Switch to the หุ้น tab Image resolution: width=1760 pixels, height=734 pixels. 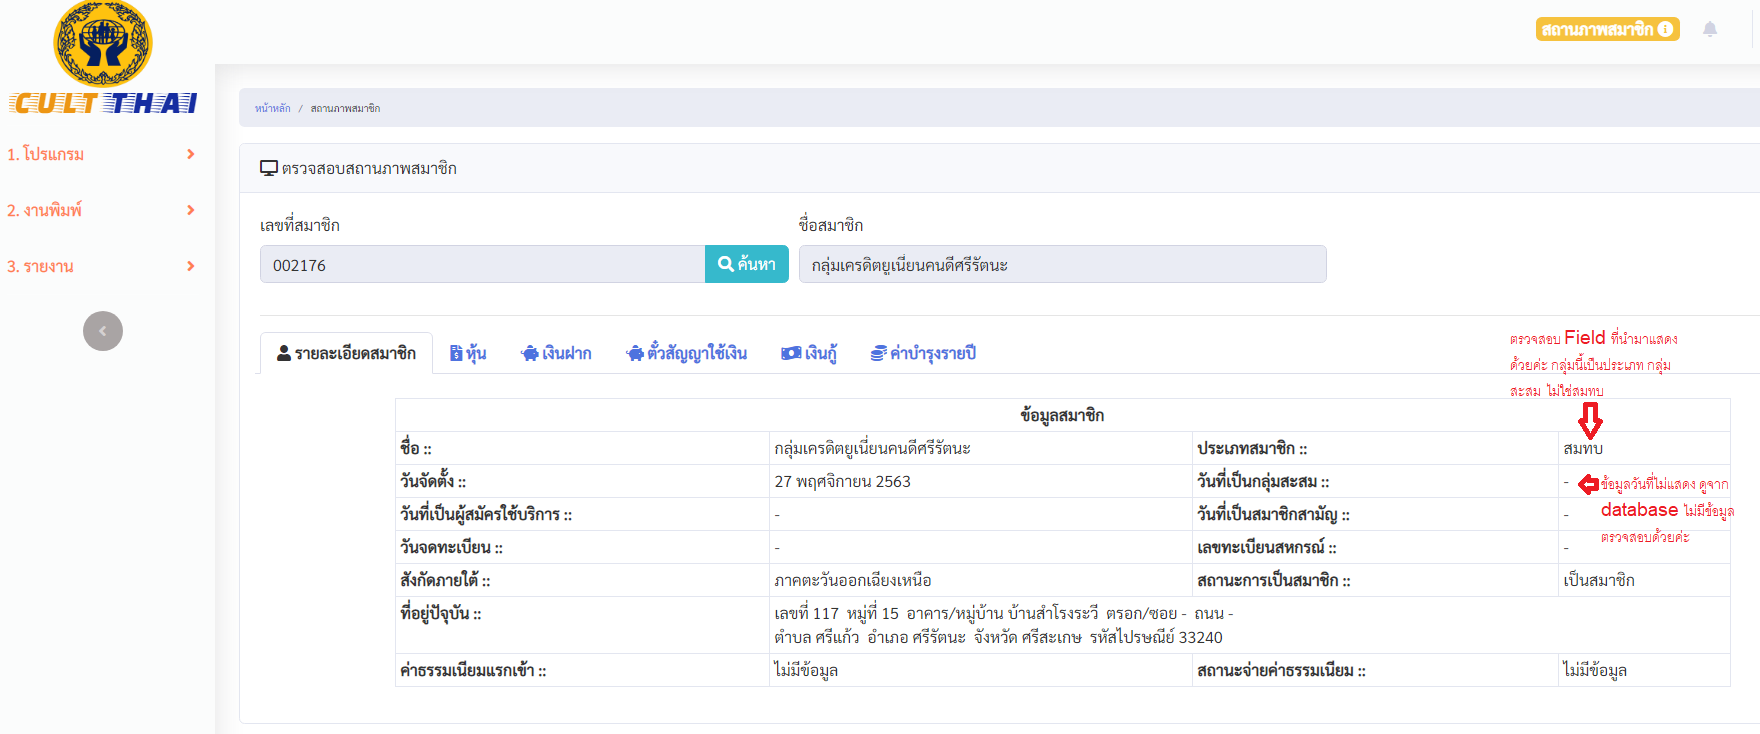pos(468,353)
